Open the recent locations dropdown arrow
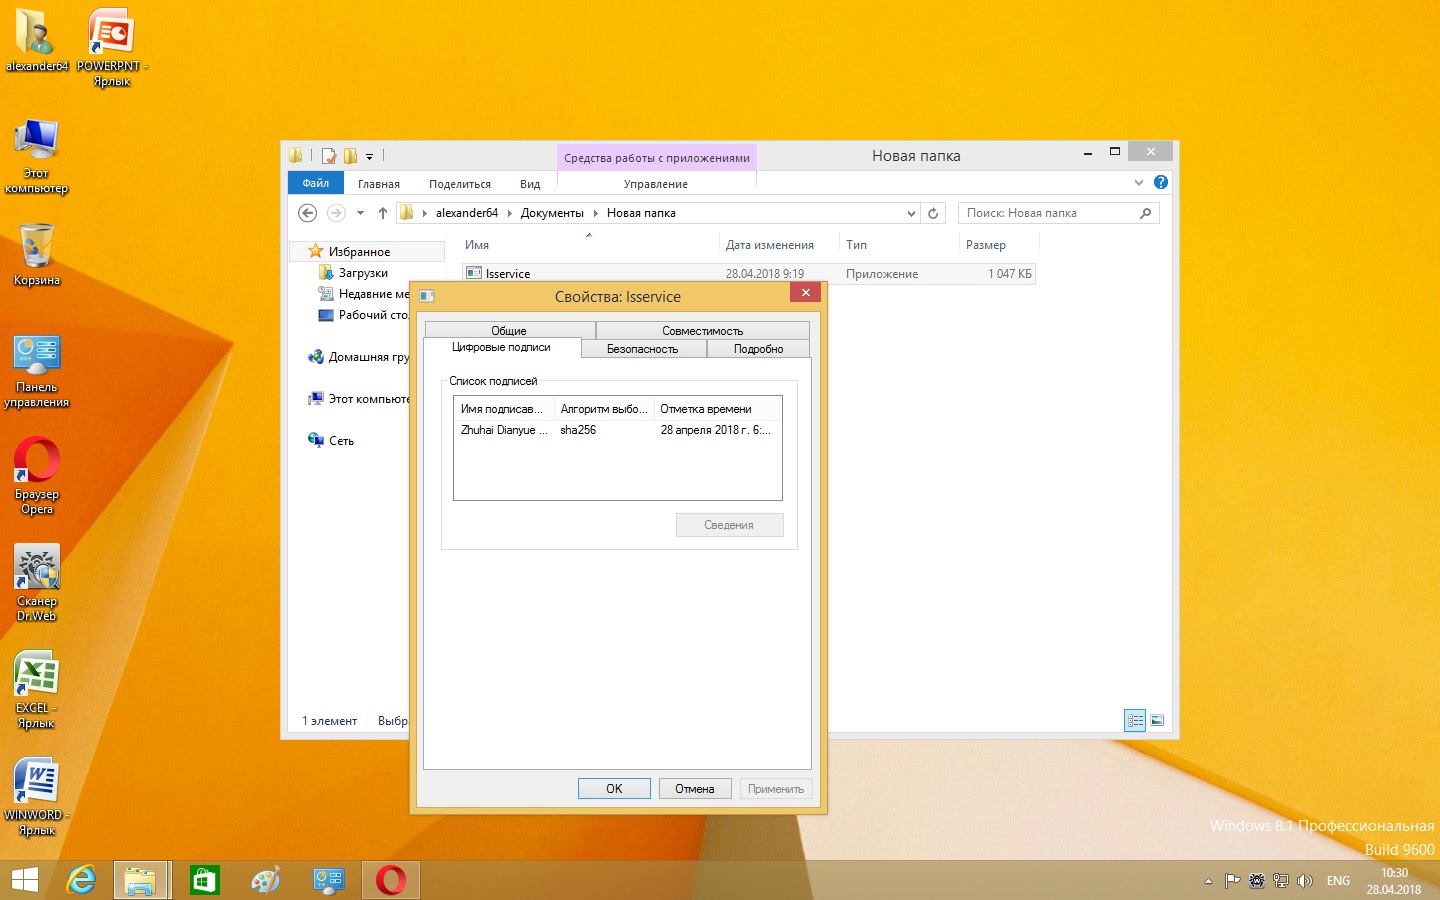The width and height of the screenshot is (1440, 900). click(x=360, y=213)
